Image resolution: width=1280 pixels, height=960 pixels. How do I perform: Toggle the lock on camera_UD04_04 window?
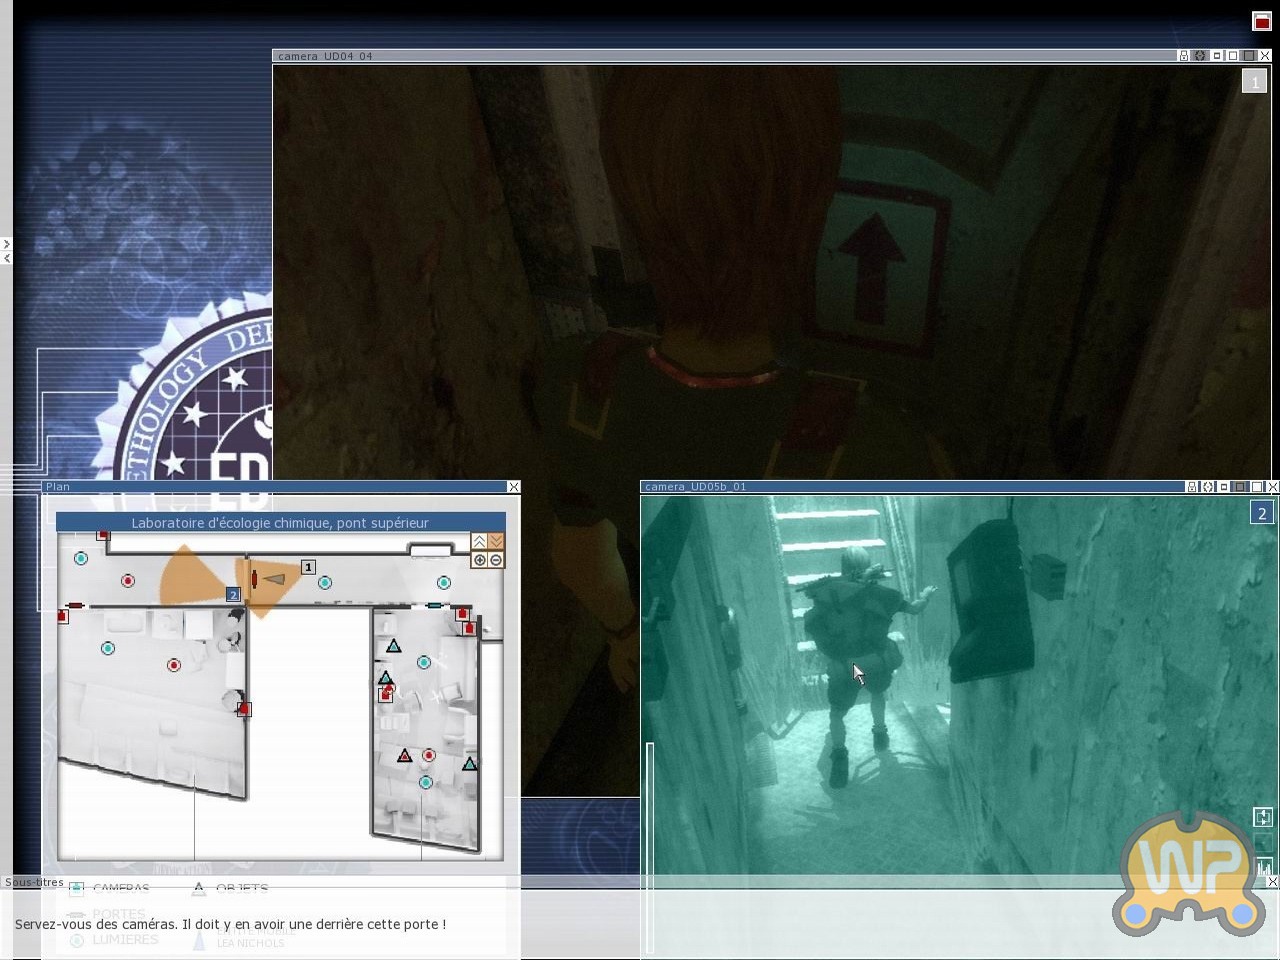[x=1184, y=56]
